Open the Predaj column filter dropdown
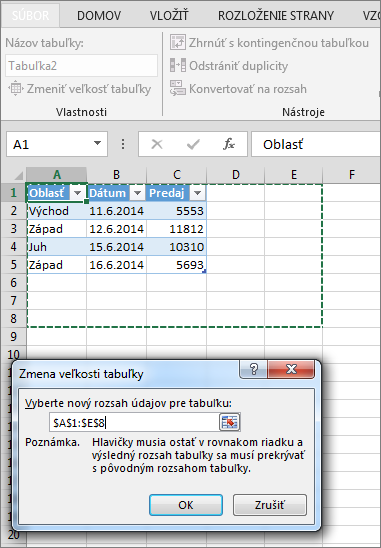The image size is (381, 548). [x=197, y=193]
